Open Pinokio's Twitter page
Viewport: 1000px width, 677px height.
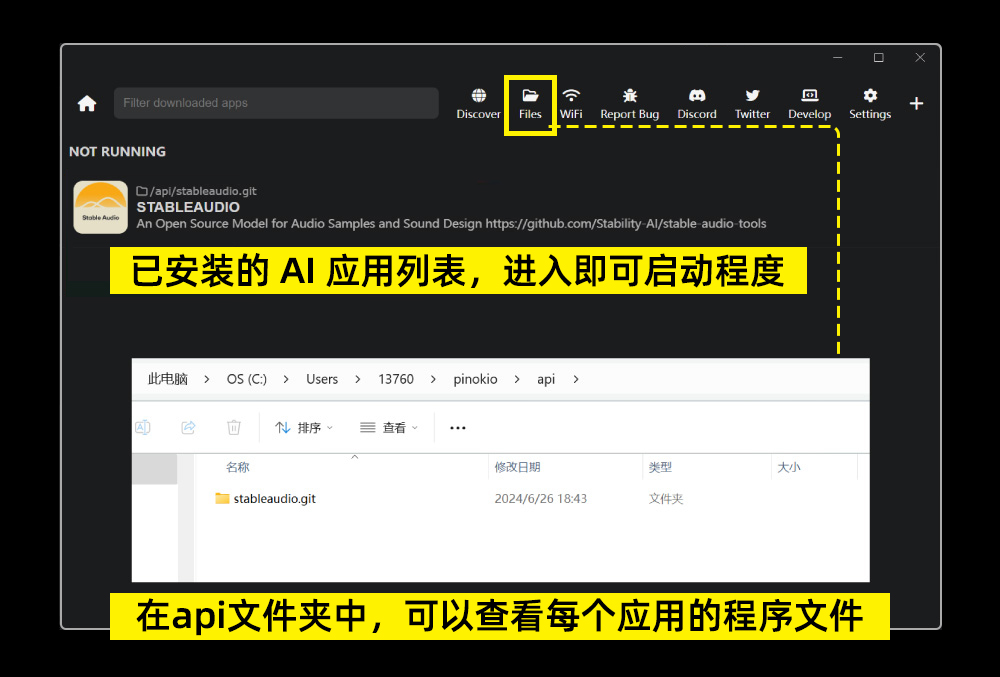752,97
